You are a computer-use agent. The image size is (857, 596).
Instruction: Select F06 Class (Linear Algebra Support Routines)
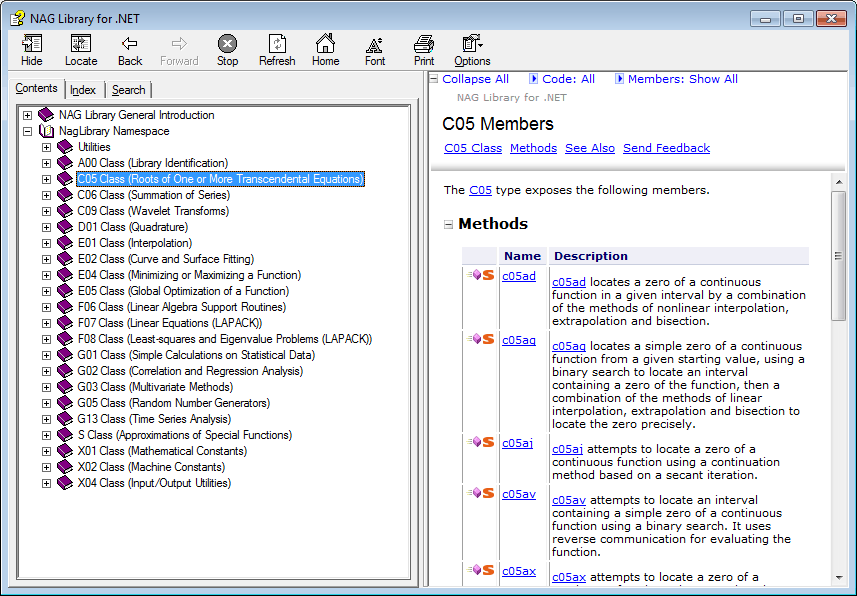[181, 307]
